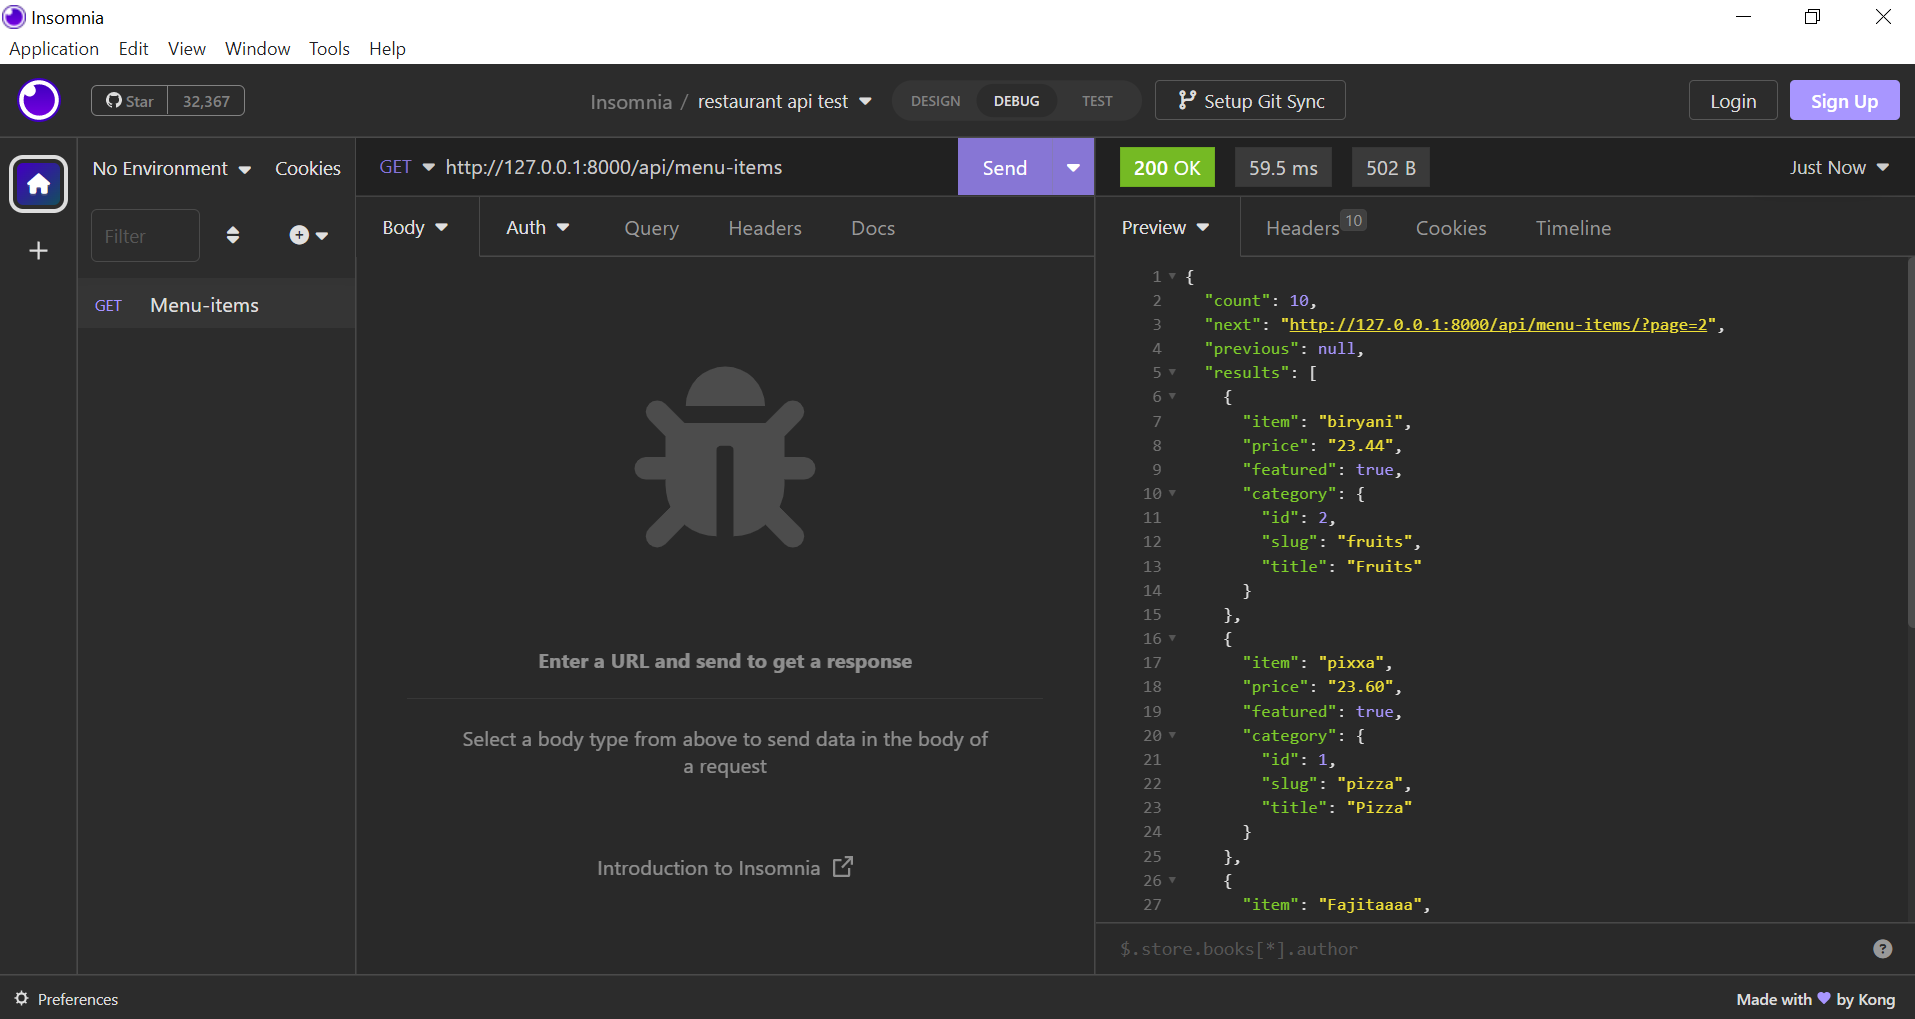Open the Preview mode dropdown
Viewport: 1915px width, 1019px height.
[x=1165, y=227]
